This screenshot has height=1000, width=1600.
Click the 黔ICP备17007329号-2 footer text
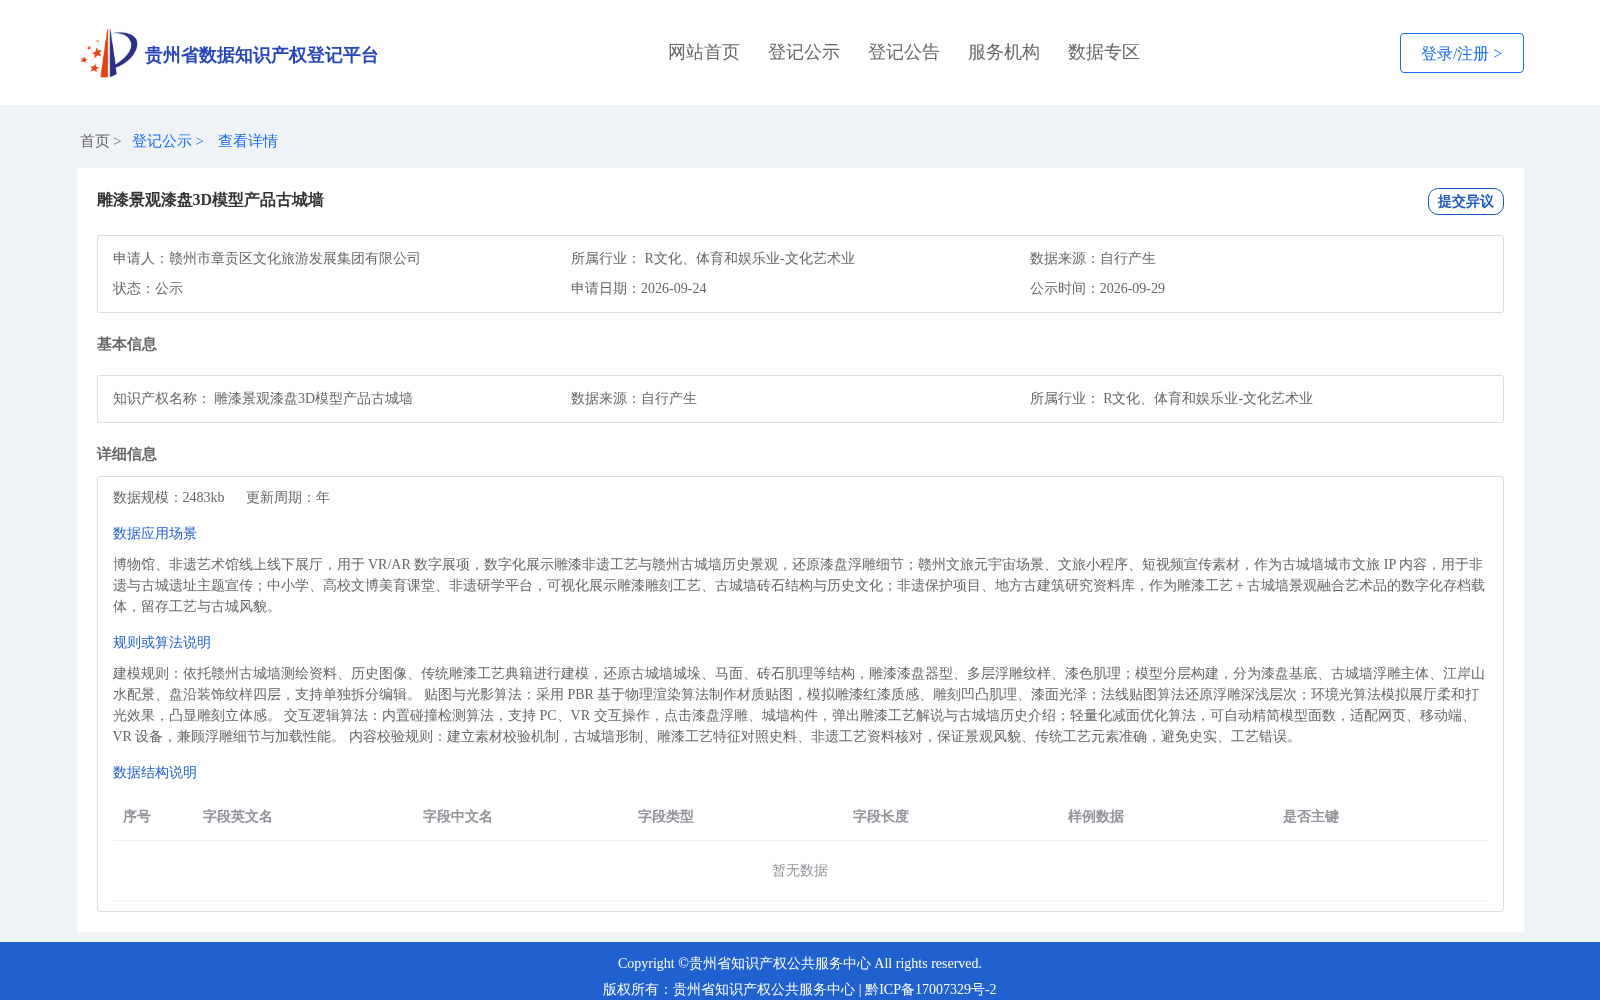click(931, 990)
